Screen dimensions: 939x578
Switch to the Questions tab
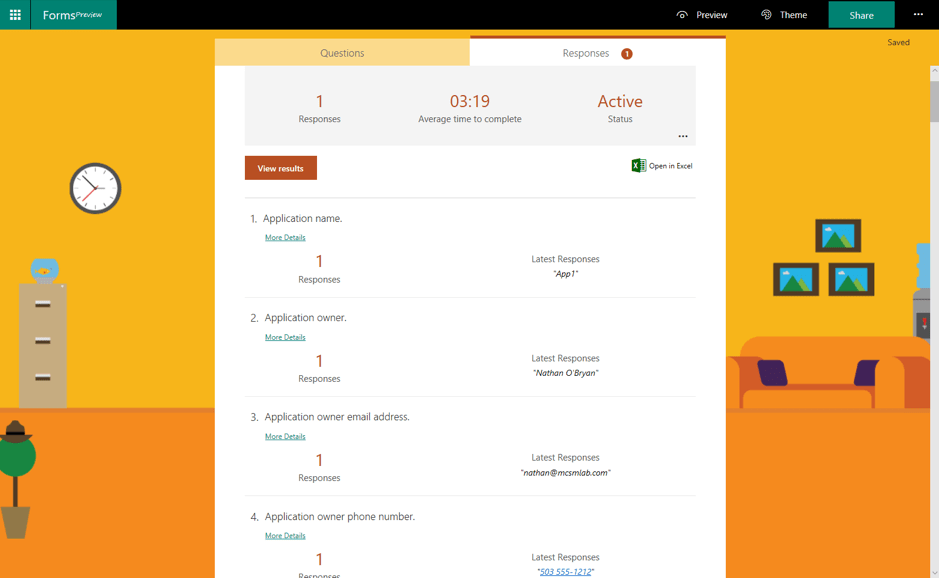pyautogui.click(x=342, y=52)
